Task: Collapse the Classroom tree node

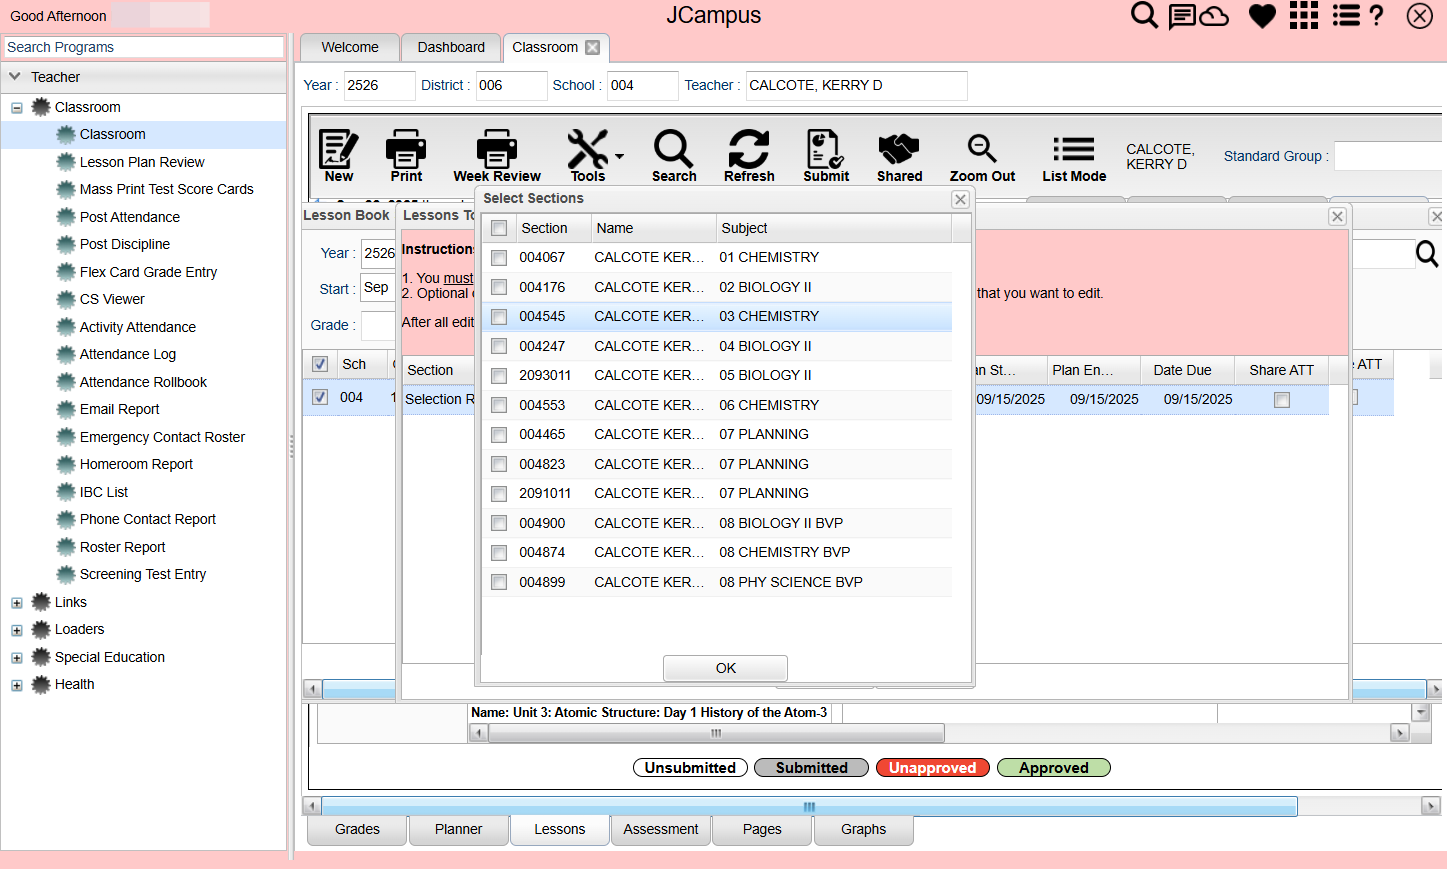Action: click(x=17, y=108)
